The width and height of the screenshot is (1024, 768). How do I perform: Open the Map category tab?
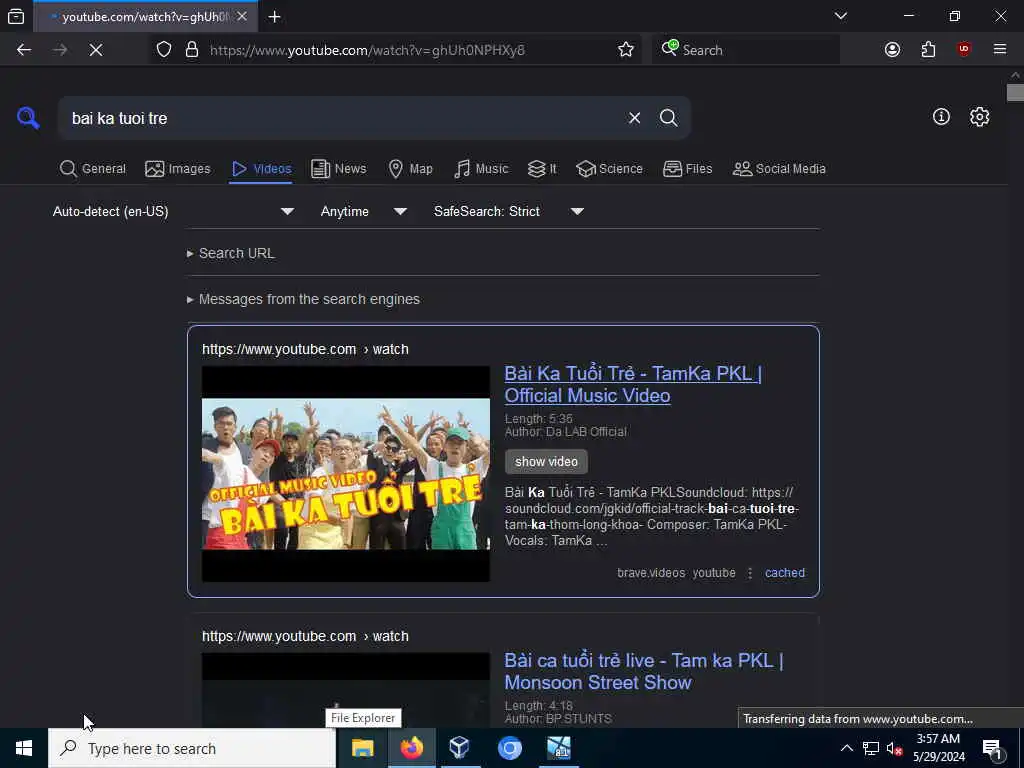(411, 168)
